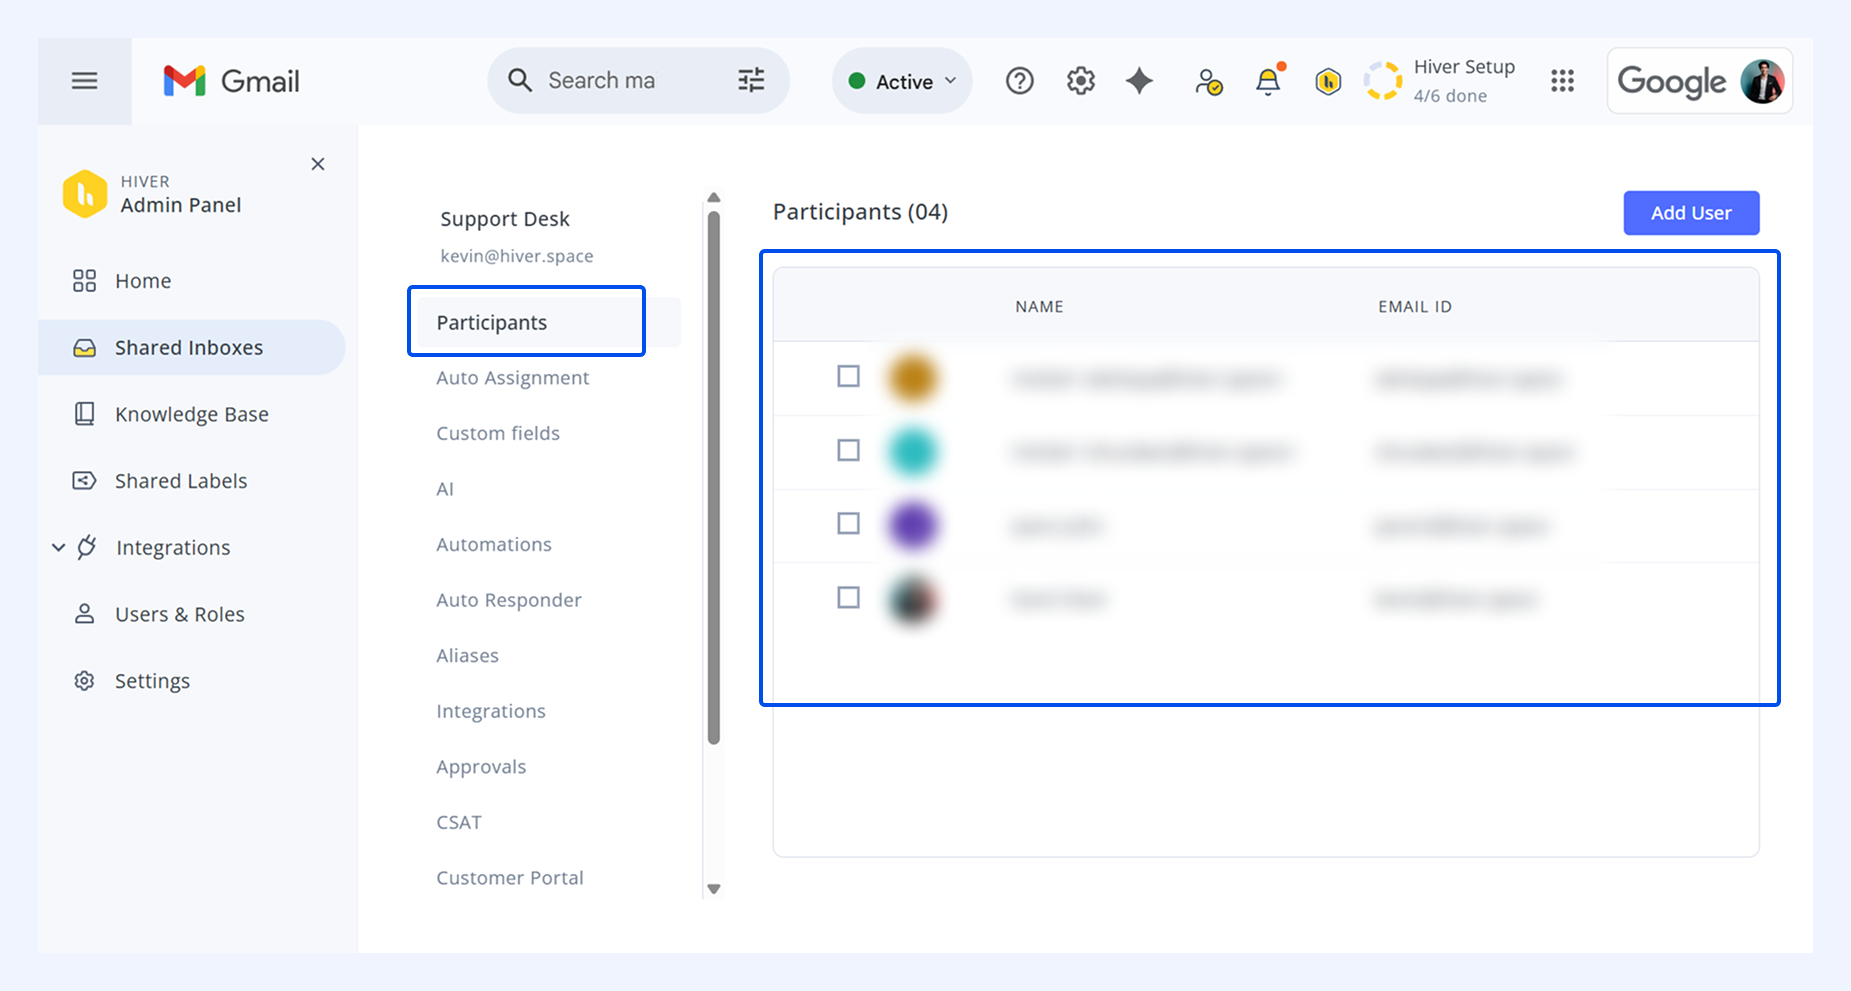Screen dimensions: 1851x991
Task: Click the kevin@hiver.space email address
Action: [517, 256]
